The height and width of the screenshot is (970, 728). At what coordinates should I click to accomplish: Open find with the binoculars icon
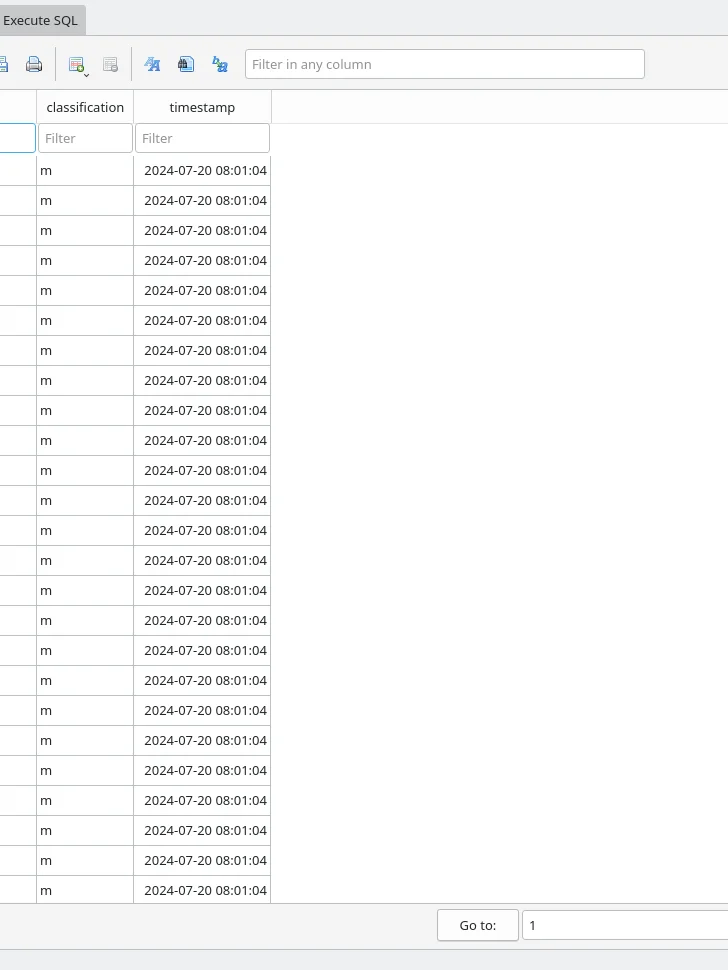pyautogui.click(x=186, y=64)
